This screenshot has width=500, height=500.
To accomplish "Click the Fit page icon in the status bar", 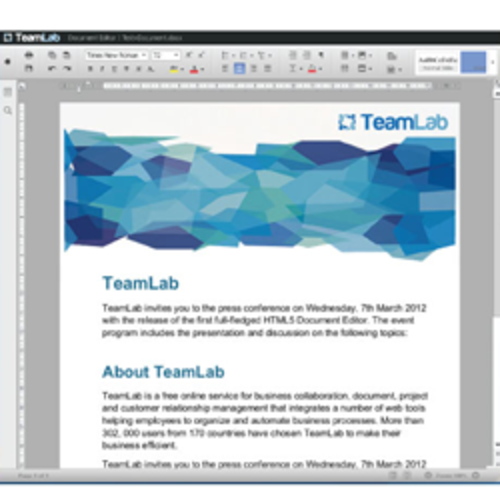I will click(393, 476).
